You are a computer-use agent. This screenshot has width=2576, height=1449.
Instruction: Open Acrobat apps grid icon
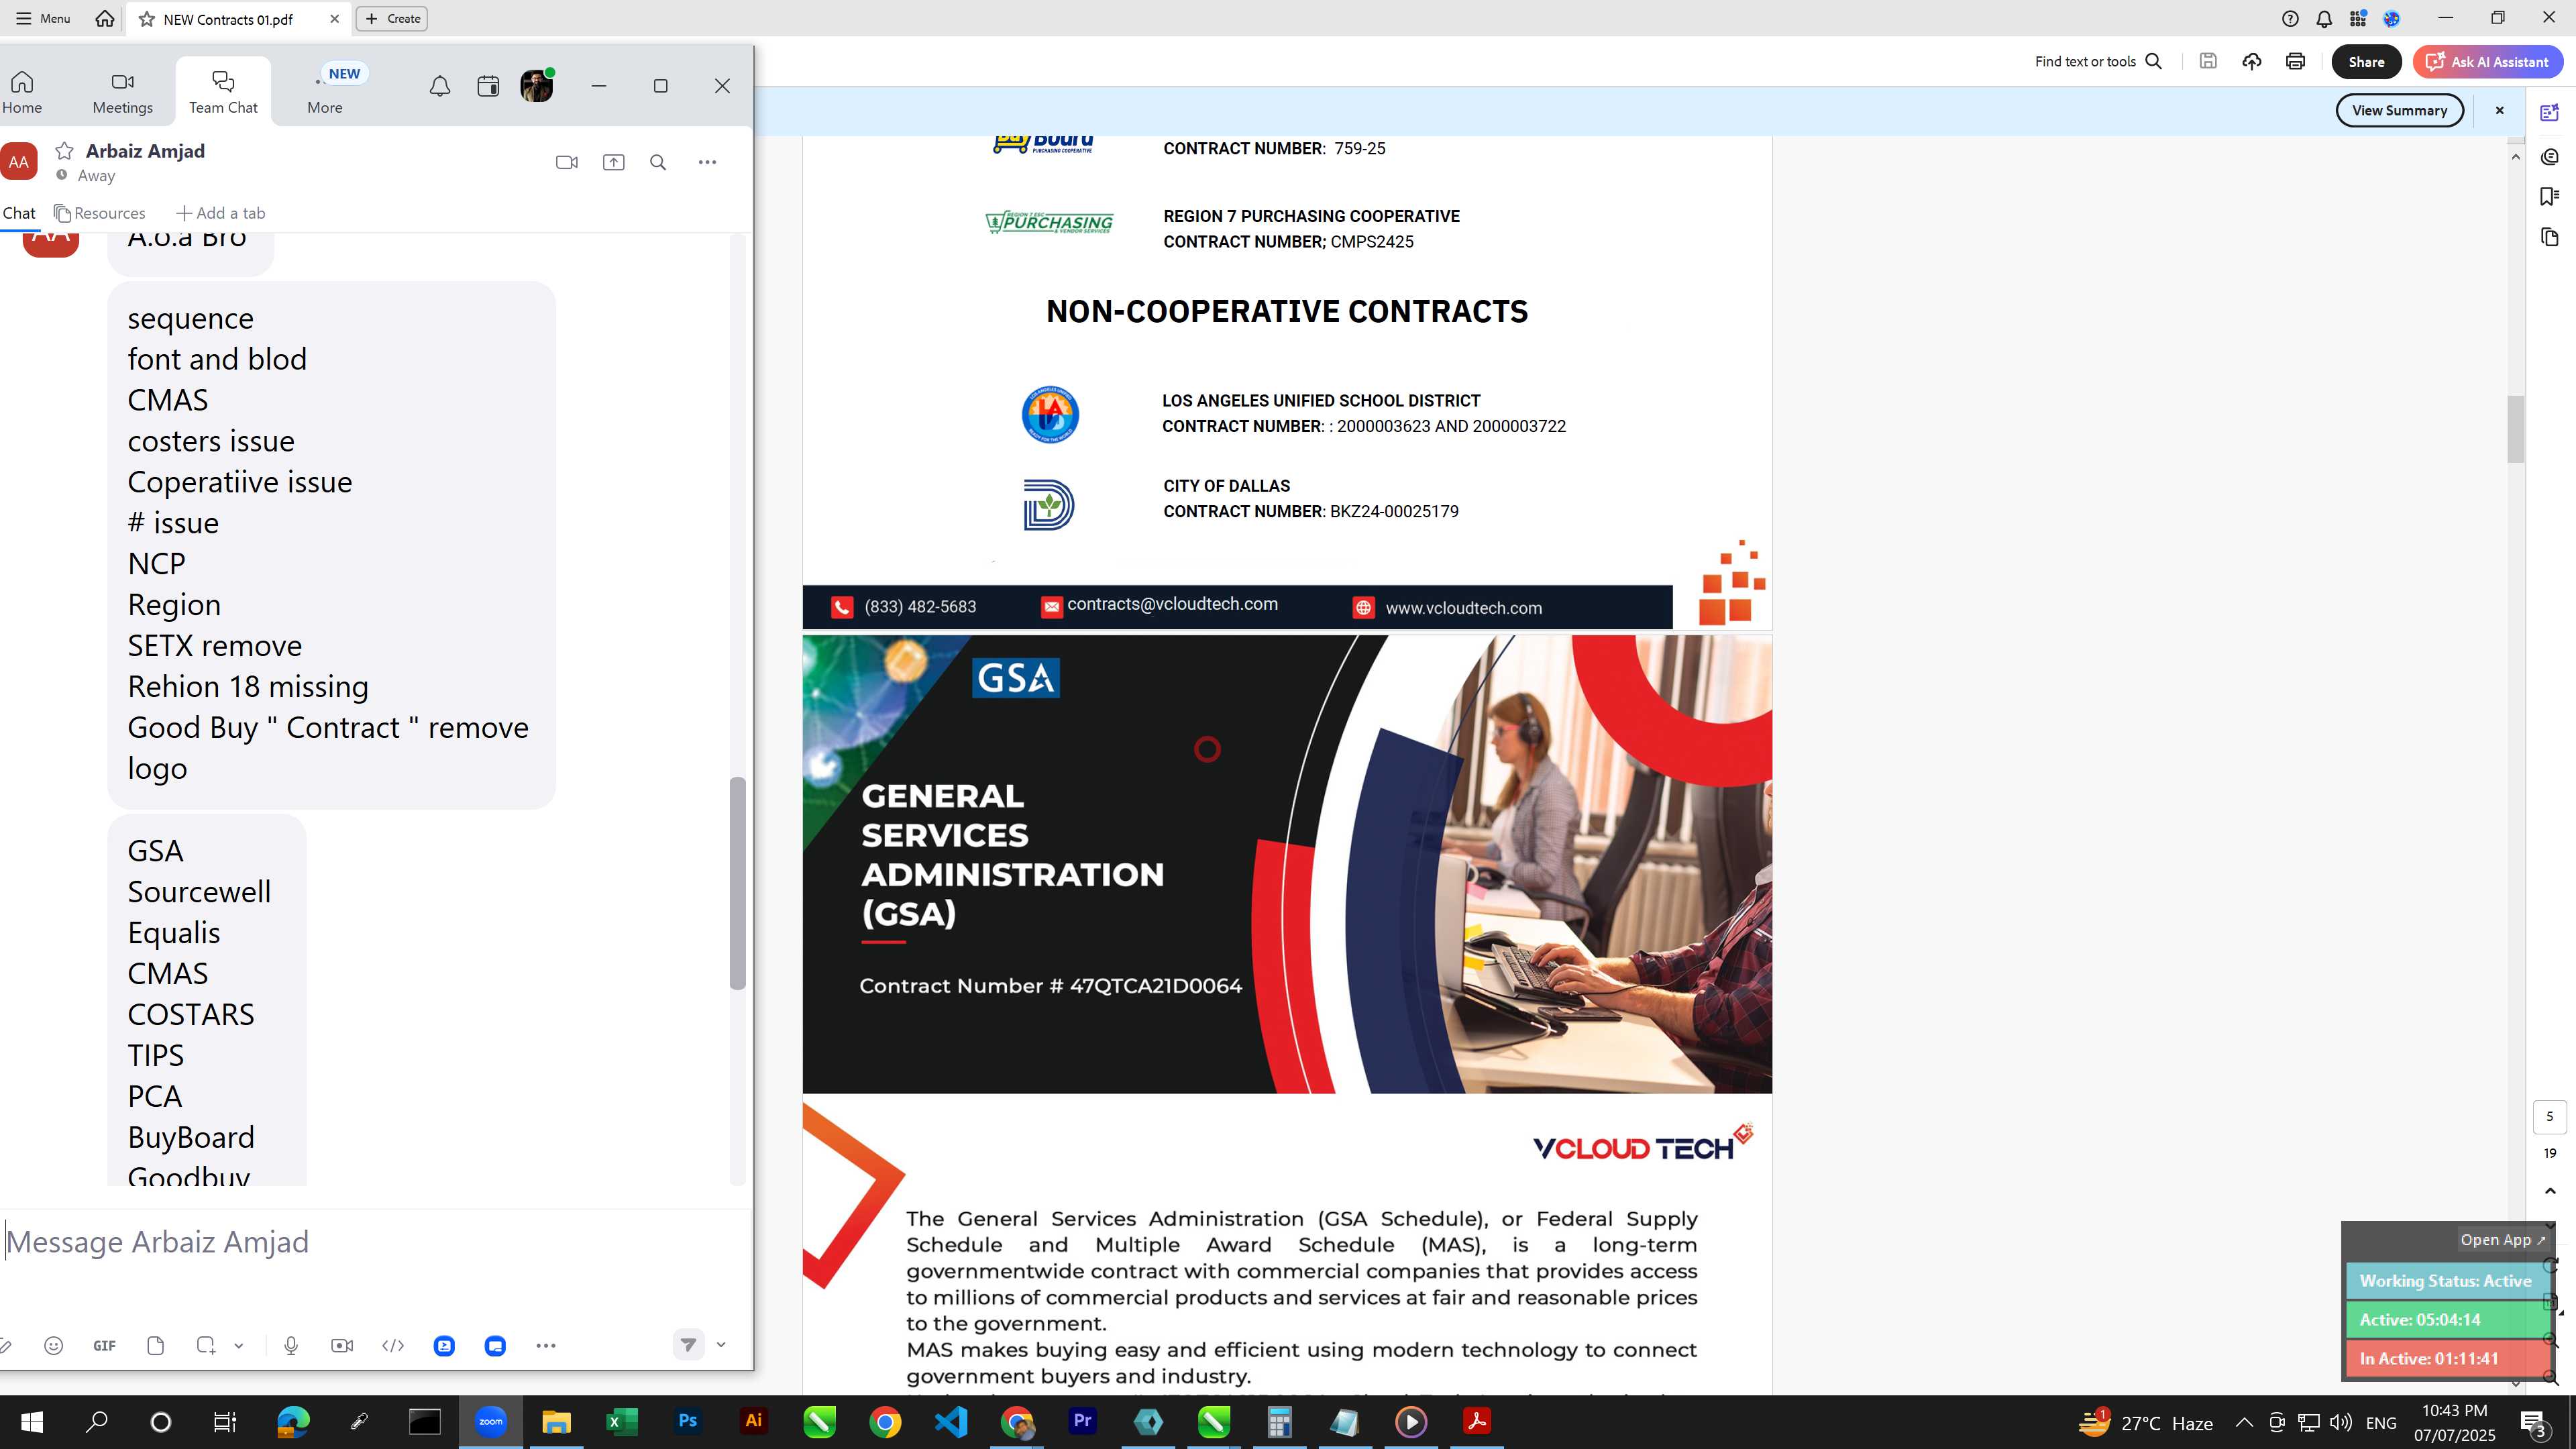pyautogui.click(x=2358, y=18)
